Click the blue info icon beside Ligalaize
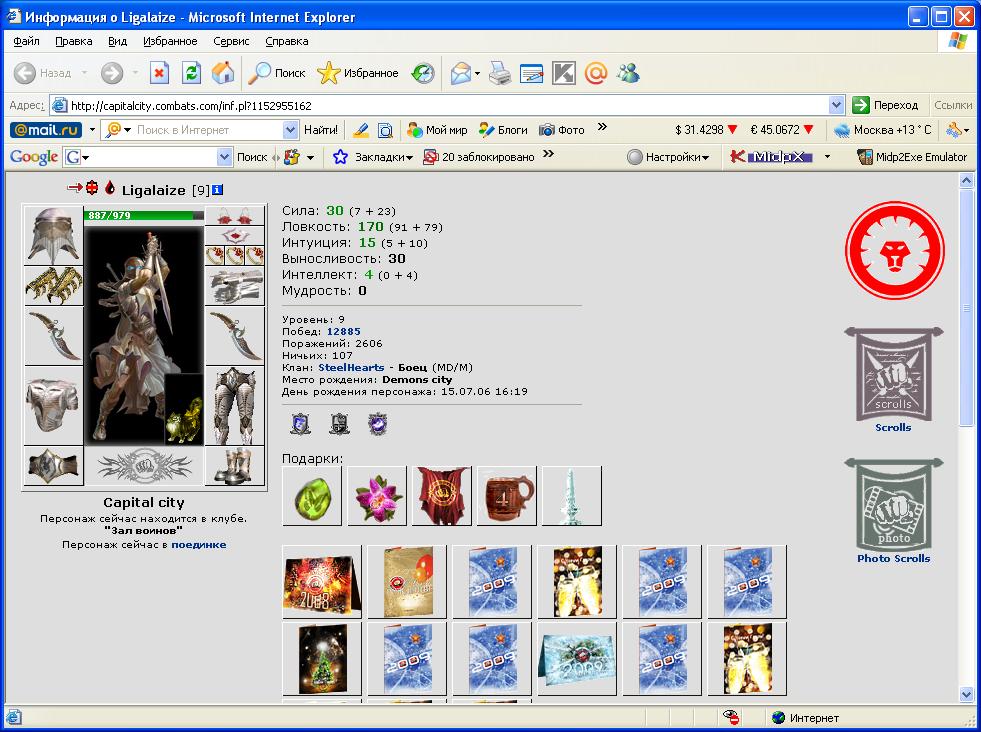Viewport: 981px width, 732px height. pyautogui.click(x=218, y=190)
